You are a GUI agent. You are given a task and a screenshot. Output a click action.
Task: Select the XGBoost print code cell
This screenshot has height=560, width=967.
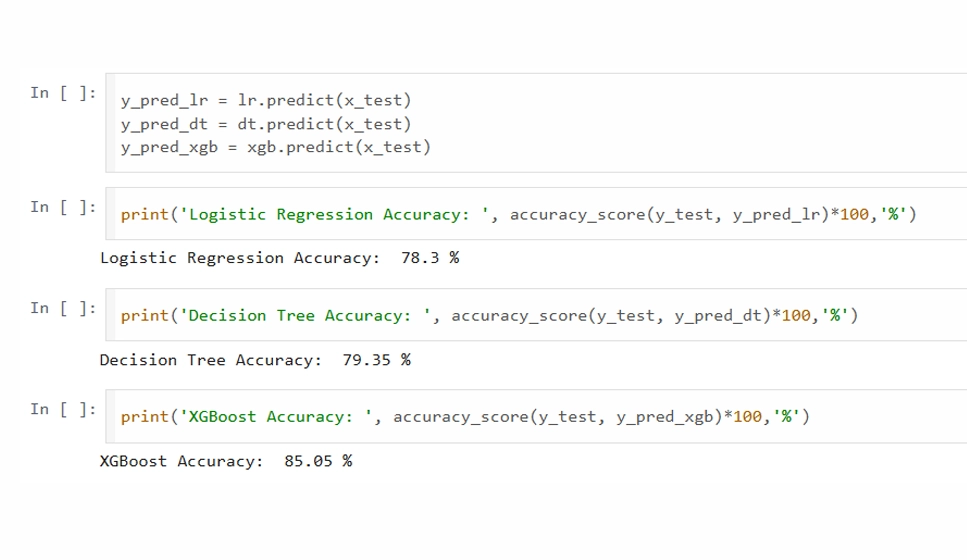[x=537, y=416]
